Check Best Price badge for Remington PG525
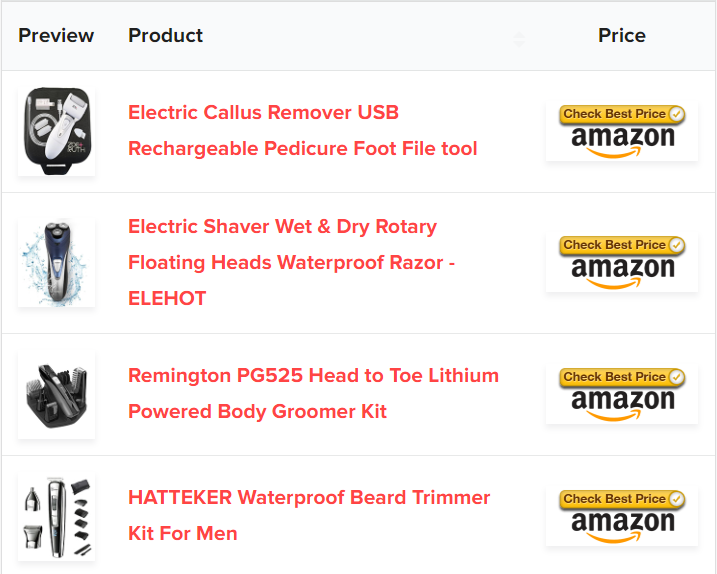Screen dimensions: 717x574 (x=621, y=377)
